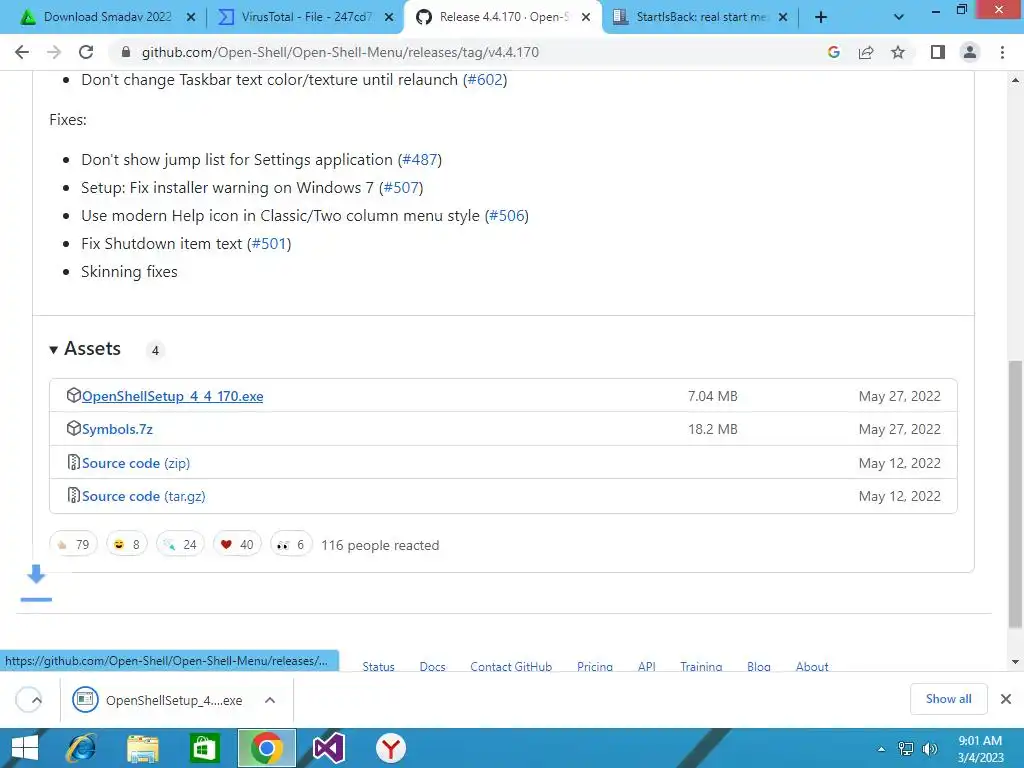1024x768 pixels.
Task: Collapse the Assets section
Action: coord(85,349)
